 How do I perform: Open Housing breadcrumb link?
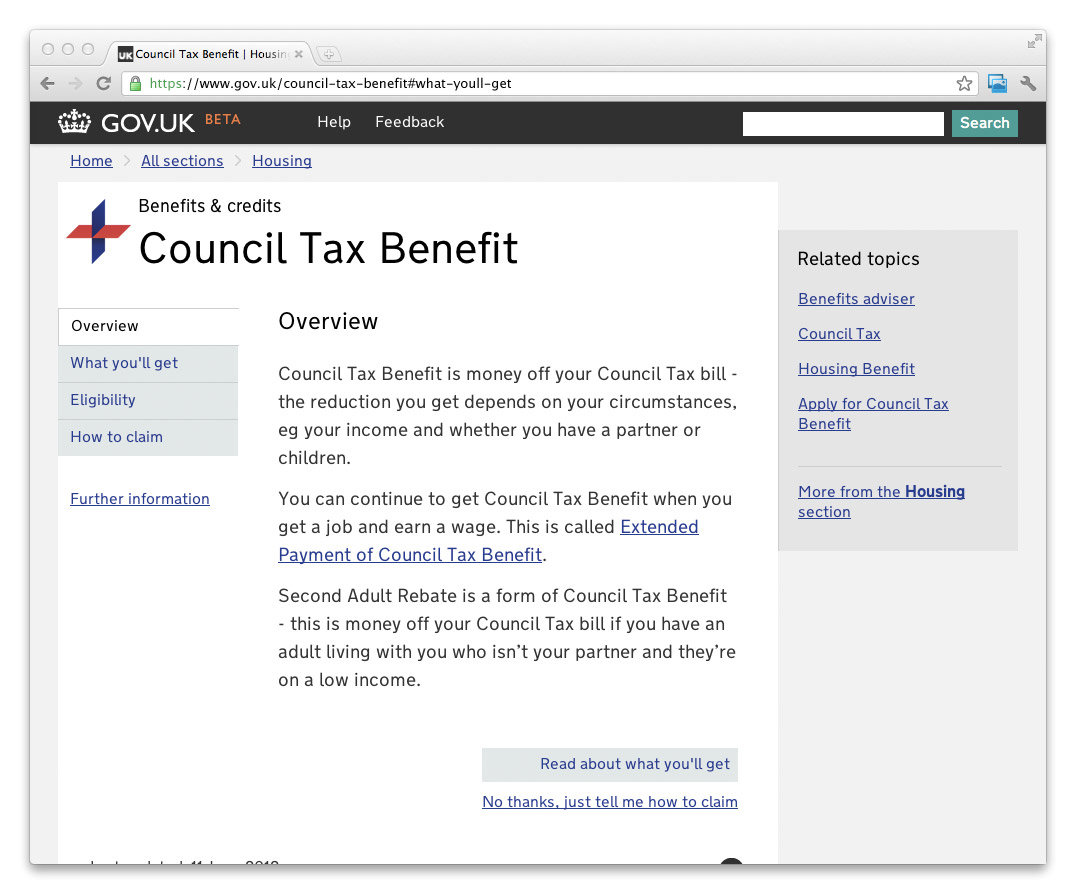tap(282, 161)
